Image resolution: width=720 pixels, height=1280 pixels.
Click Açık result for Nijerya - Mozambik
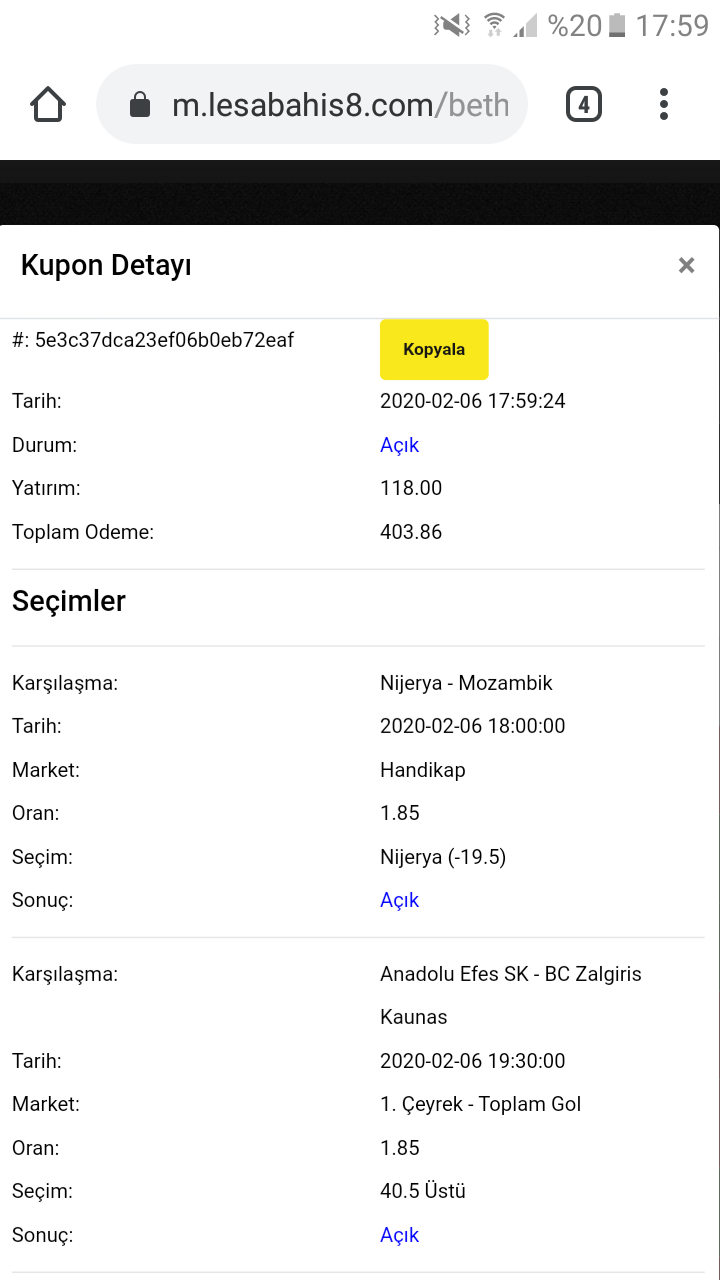pyautogui.click(x=400, y=900)
